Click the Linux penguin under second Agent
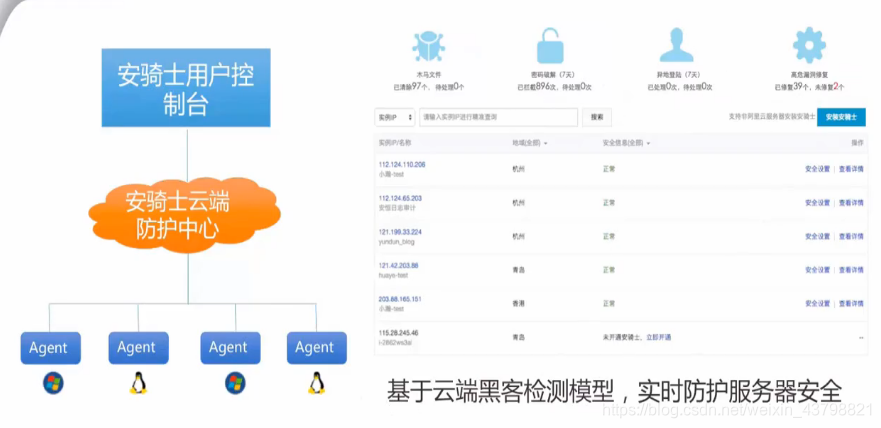 (x=138, y=383)
